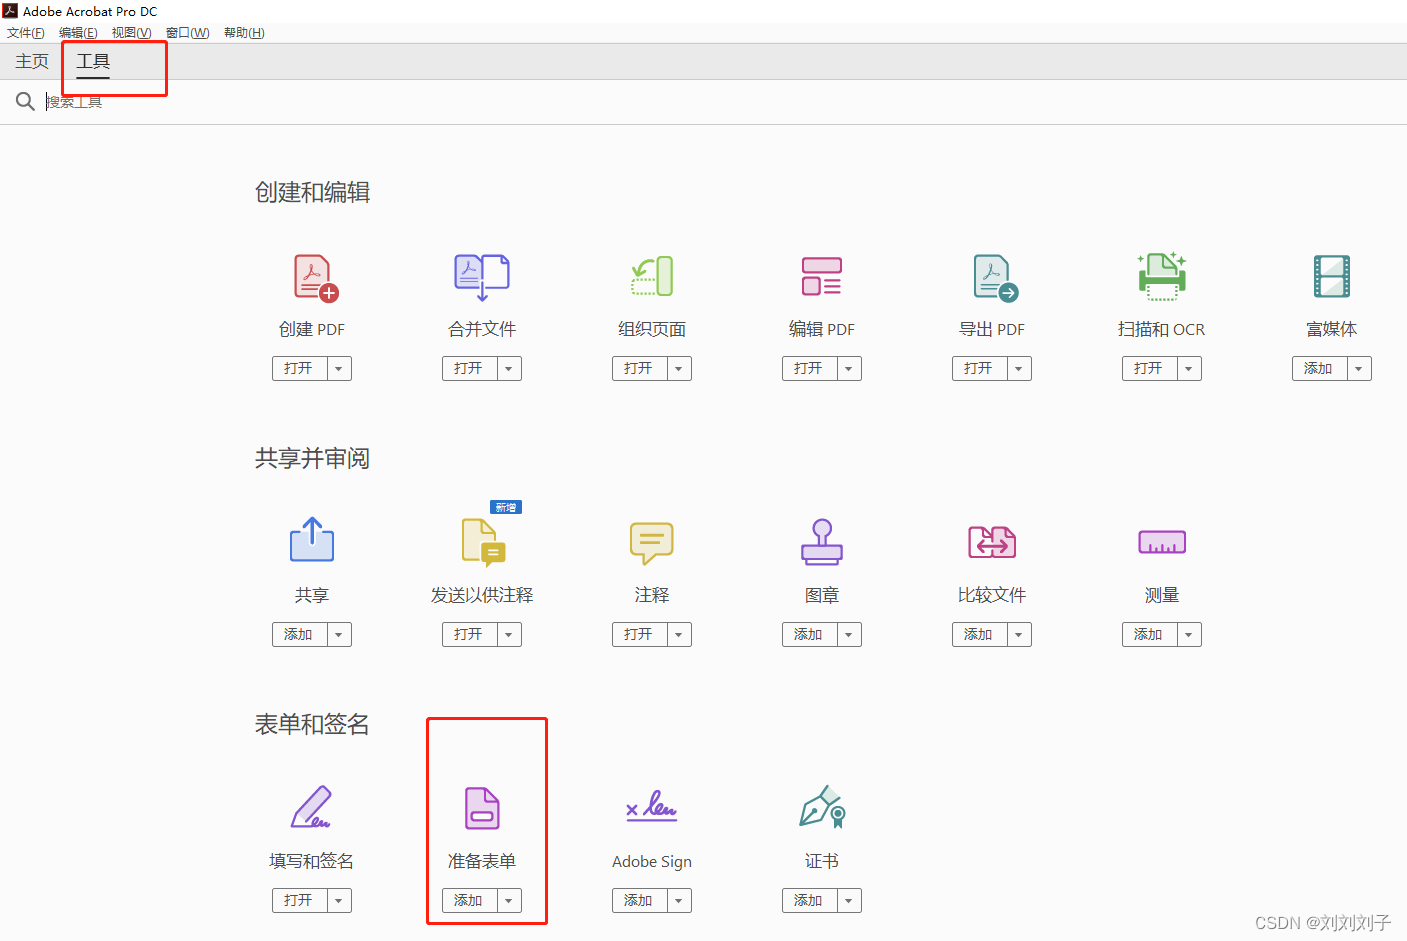
Task: Click the Scan and OCR (扫描和 OCR) icon
Action: (x=1162, y=276)
